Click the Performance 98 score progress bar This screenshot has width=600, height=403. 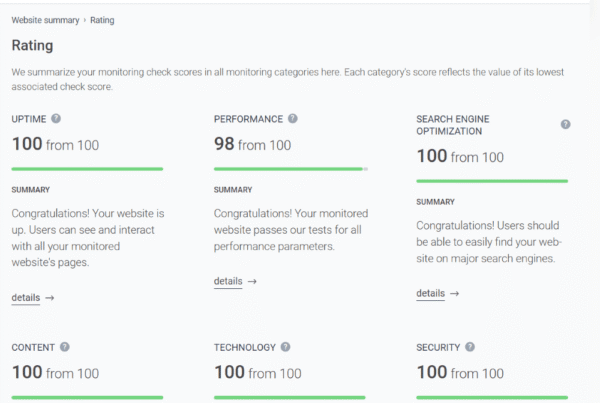291,169
